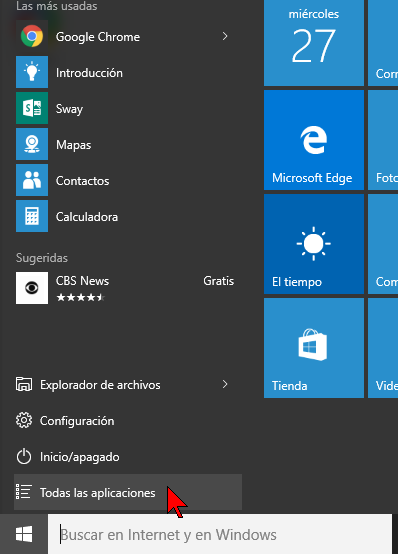Screen dimensions: 398x554
Task: Click Todas las aplicaciones text
Action: 98,493
